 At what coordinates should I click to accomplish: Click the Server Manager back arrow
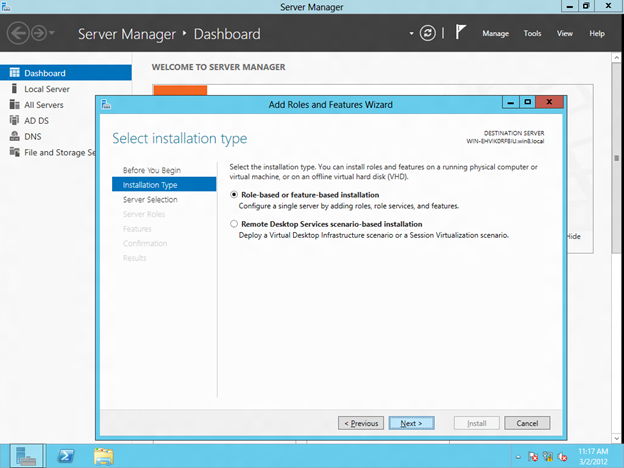pyautogui.click(x=17, y=34)
